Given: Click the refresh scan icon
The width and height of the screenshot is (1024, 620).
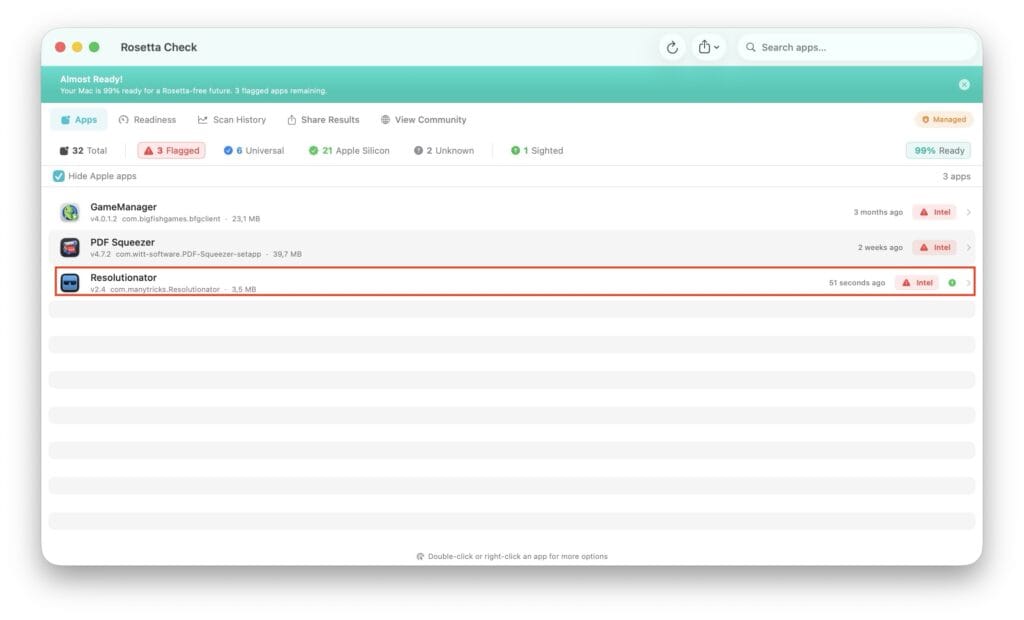Looking at the screenshot, I should [671, 47].
